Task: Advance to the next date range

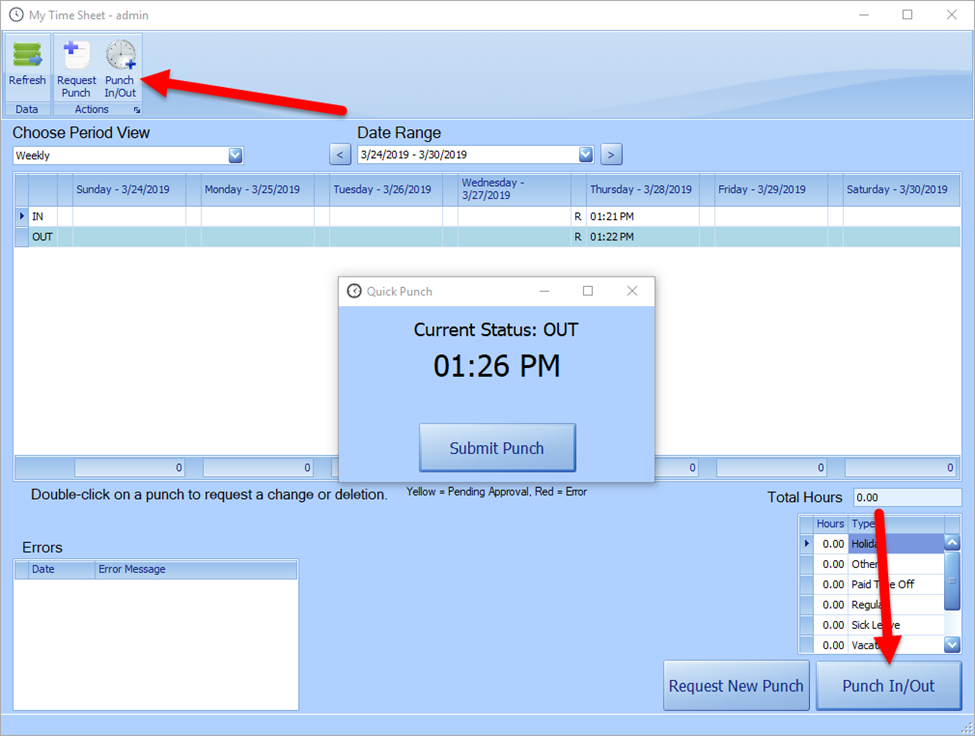Action: click(612, 155)
